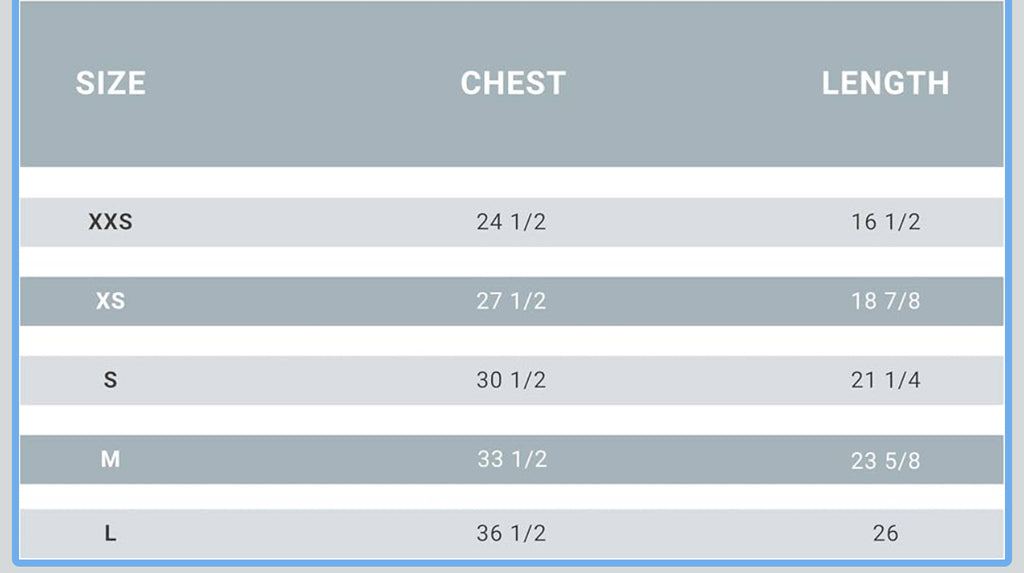Click the 27 1/2 chest value
The width and height of the screenshot is (1024, 573).
pyautogui.click(x=511, y=301)
